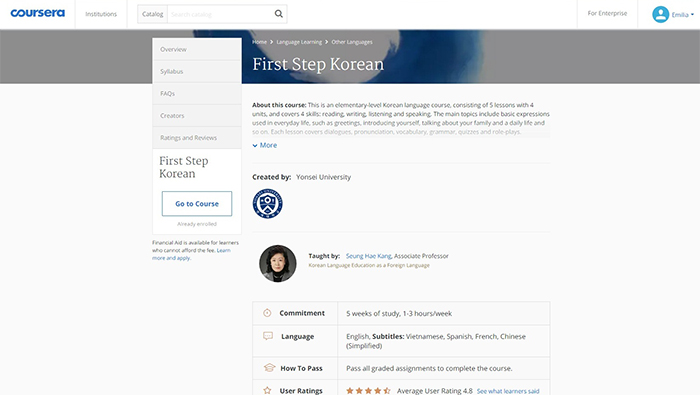Click the User Ratings star outline icon
Screen dimensions: 700x395
[x=267, y=391]
